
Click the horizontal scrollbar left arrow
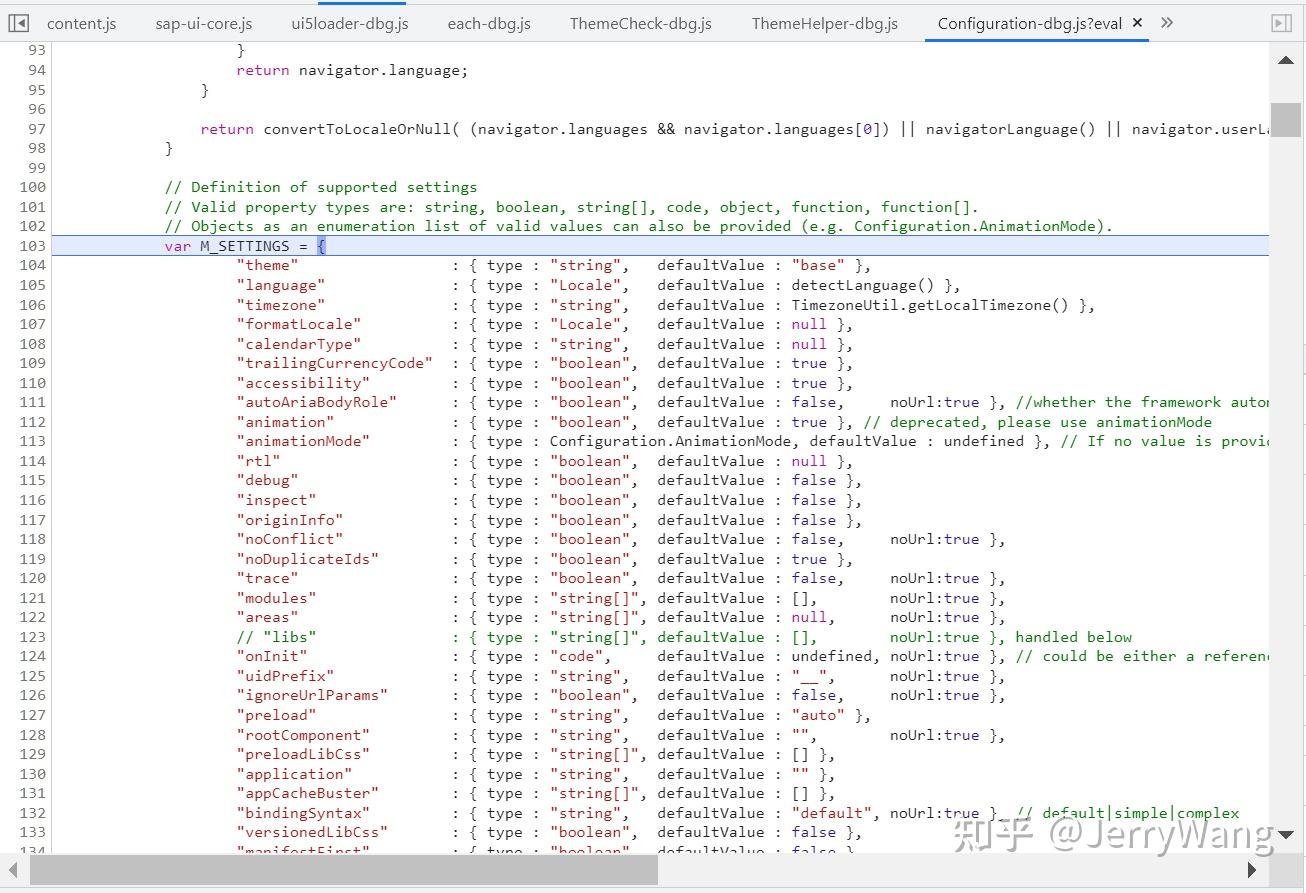tap(14, 870)
